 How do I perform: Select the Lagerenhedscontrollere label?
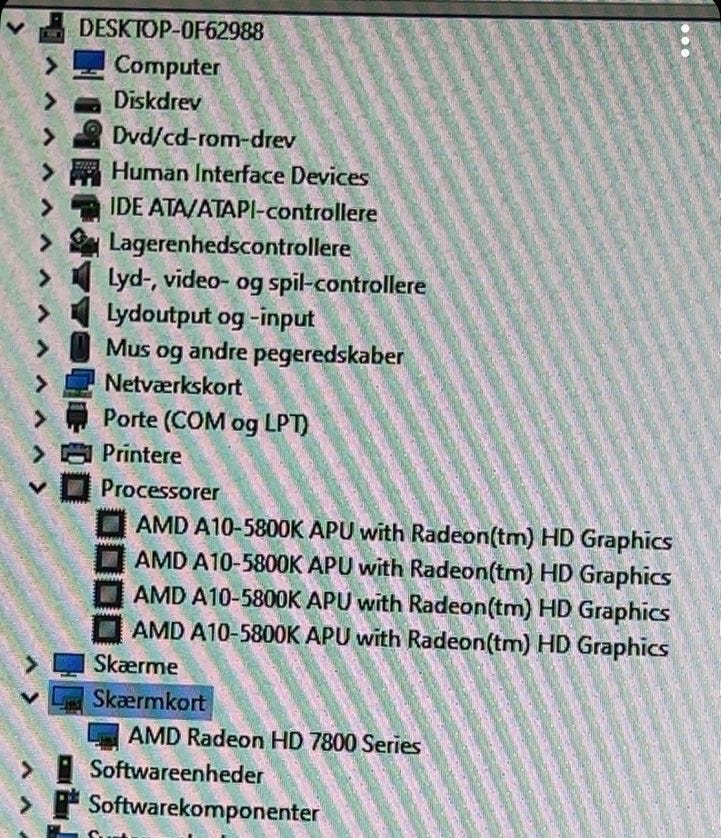230,245
